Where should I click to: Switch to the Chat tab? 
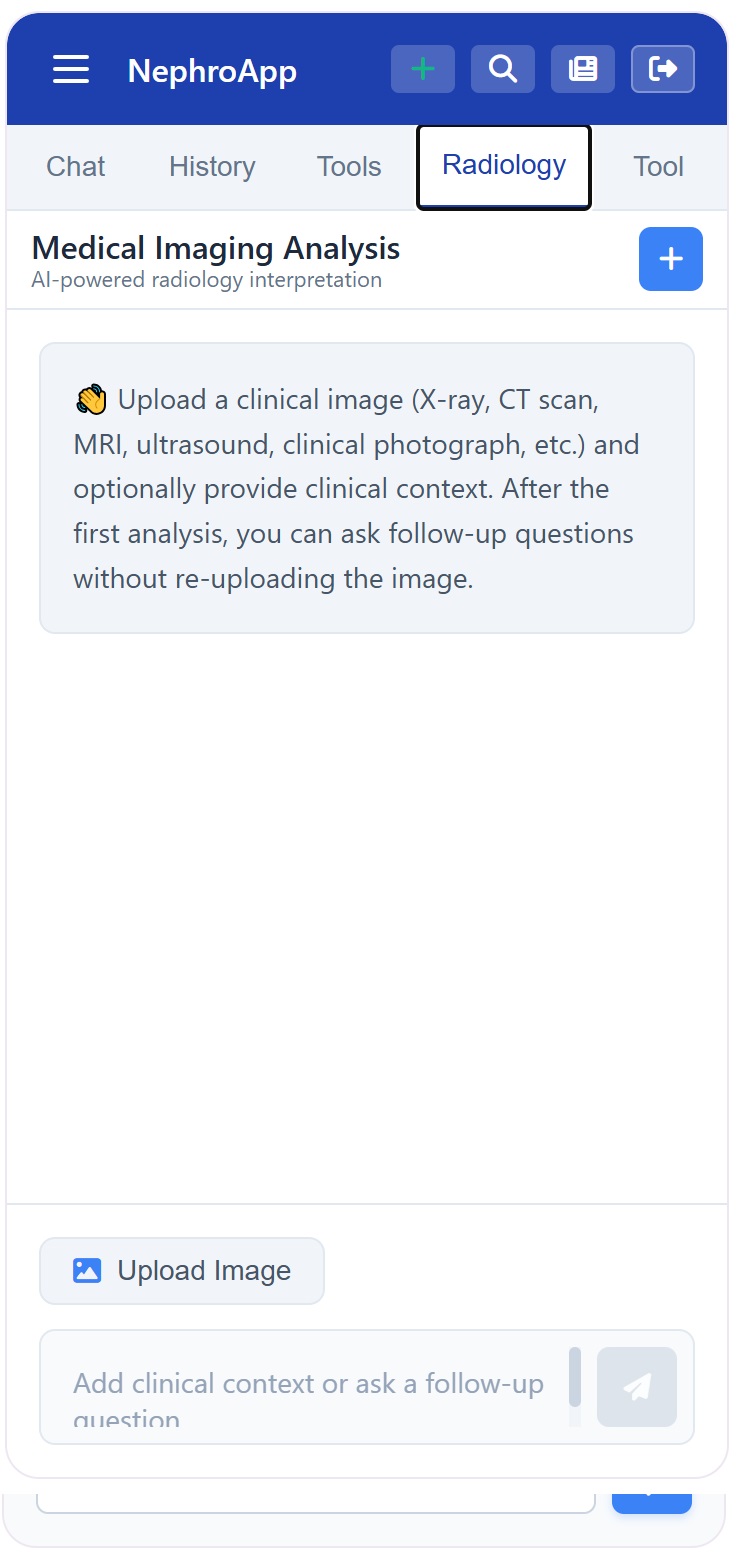tap(76, 166)
